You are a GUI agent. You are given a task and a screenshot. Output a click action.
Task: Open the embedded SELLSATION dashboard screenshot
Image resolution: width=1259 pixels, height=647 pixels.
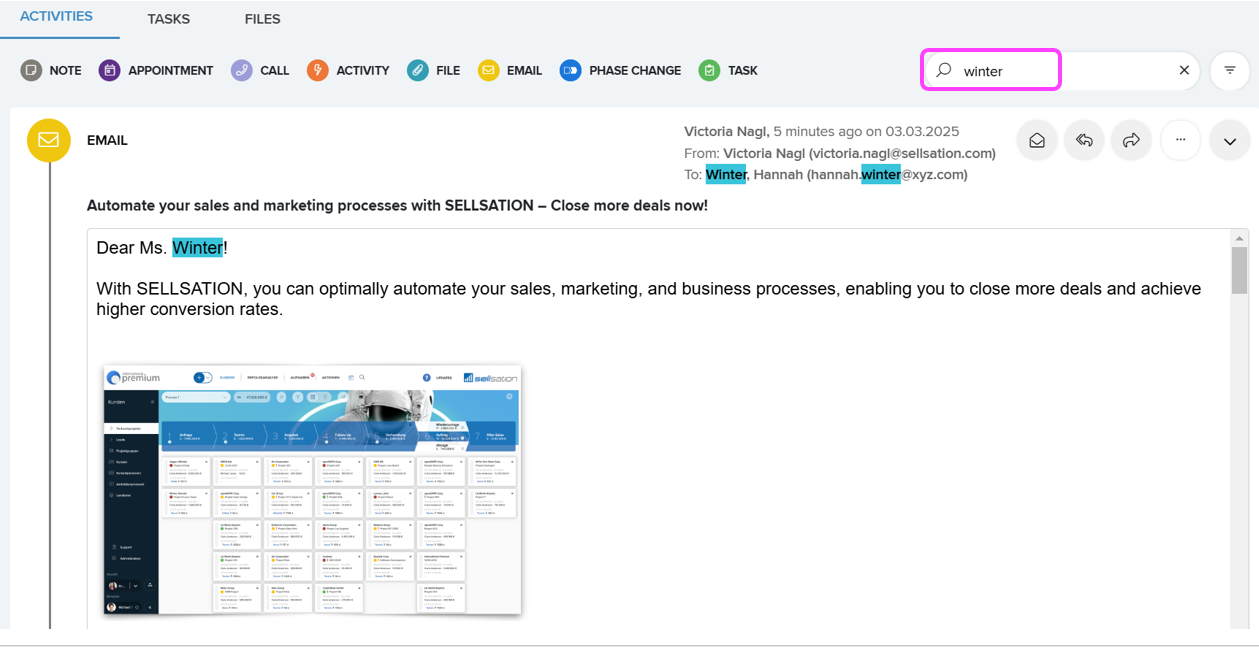(x=313, y=489)
